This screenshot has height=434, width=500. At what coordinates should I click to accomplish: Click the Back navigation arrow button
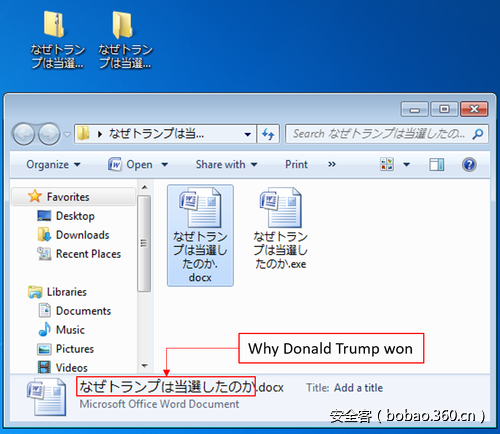click(x=23, y=134)
